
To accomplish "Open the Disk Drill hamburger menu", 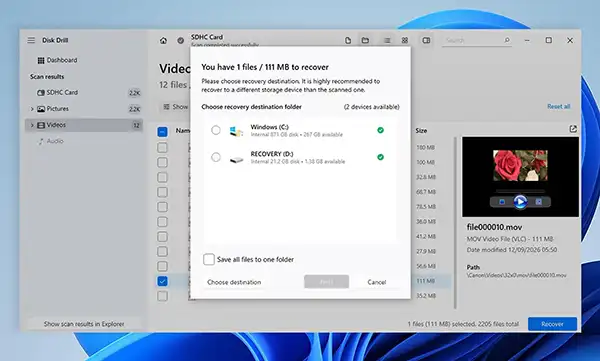I will pos(31,40).
